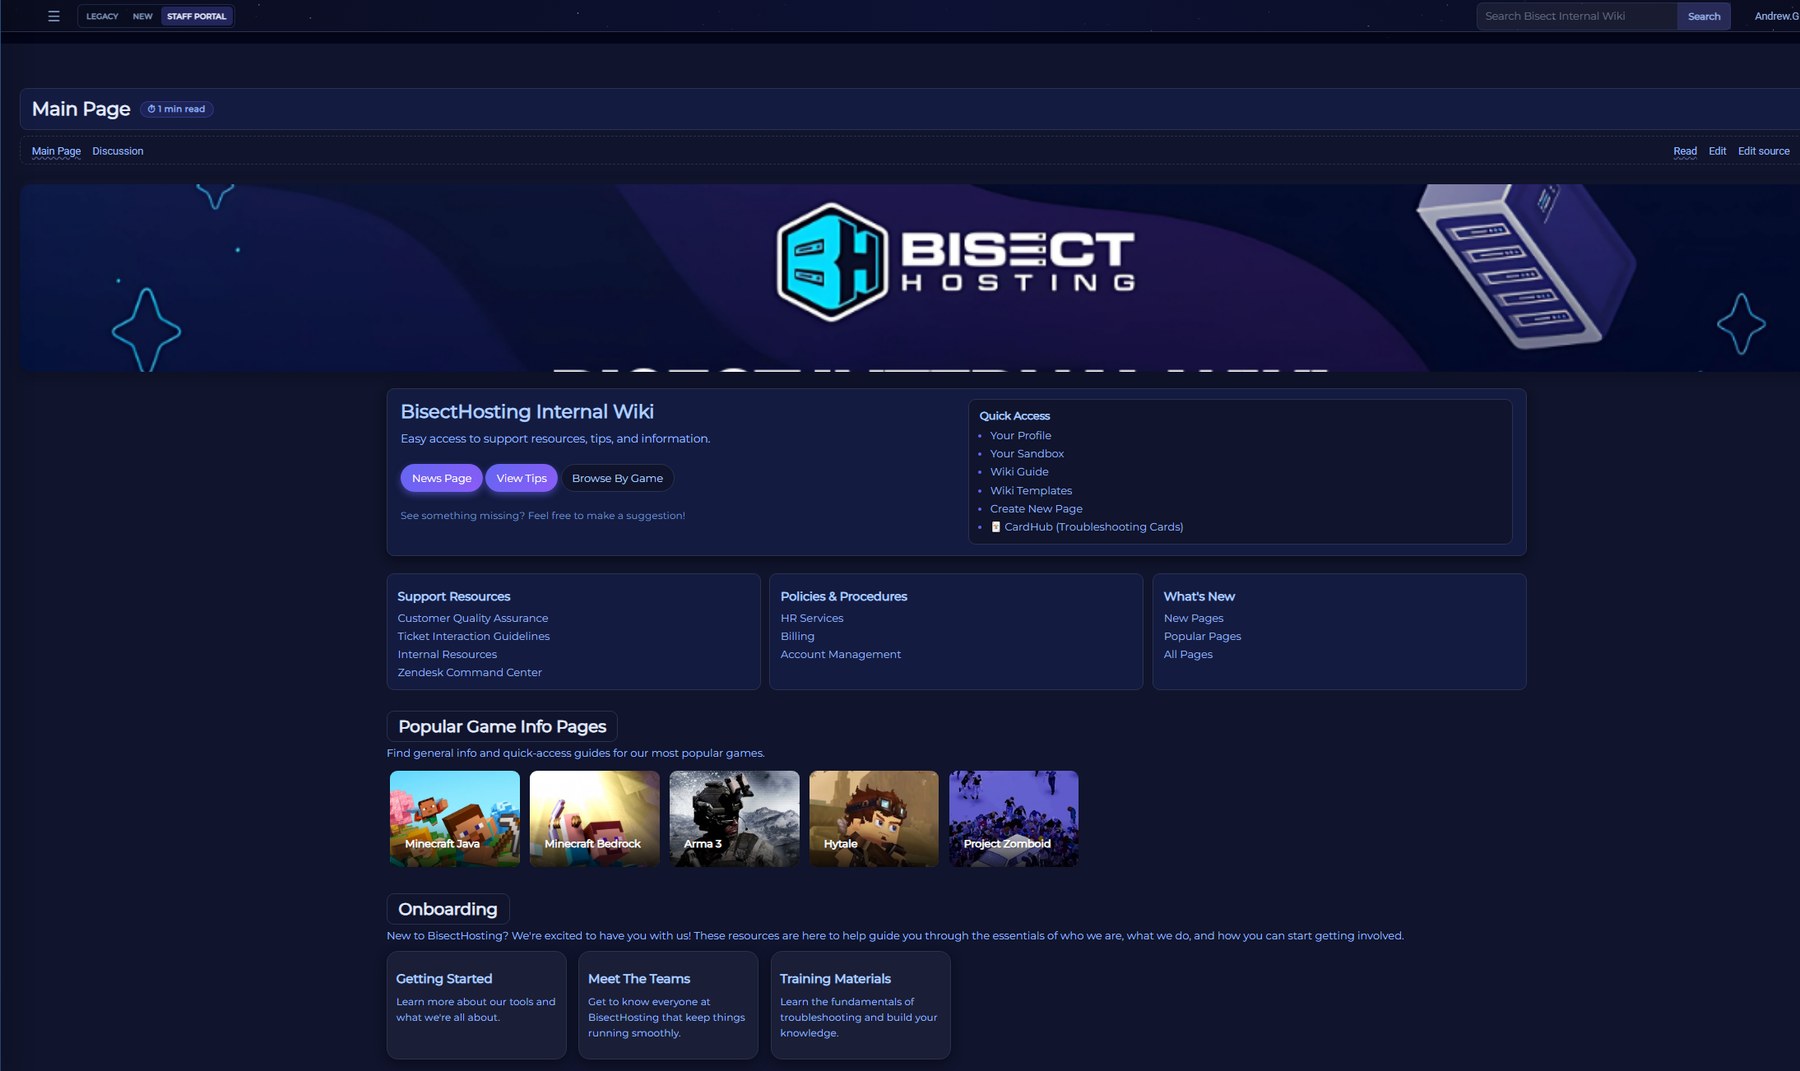Click the Support Resources heading

454,597
